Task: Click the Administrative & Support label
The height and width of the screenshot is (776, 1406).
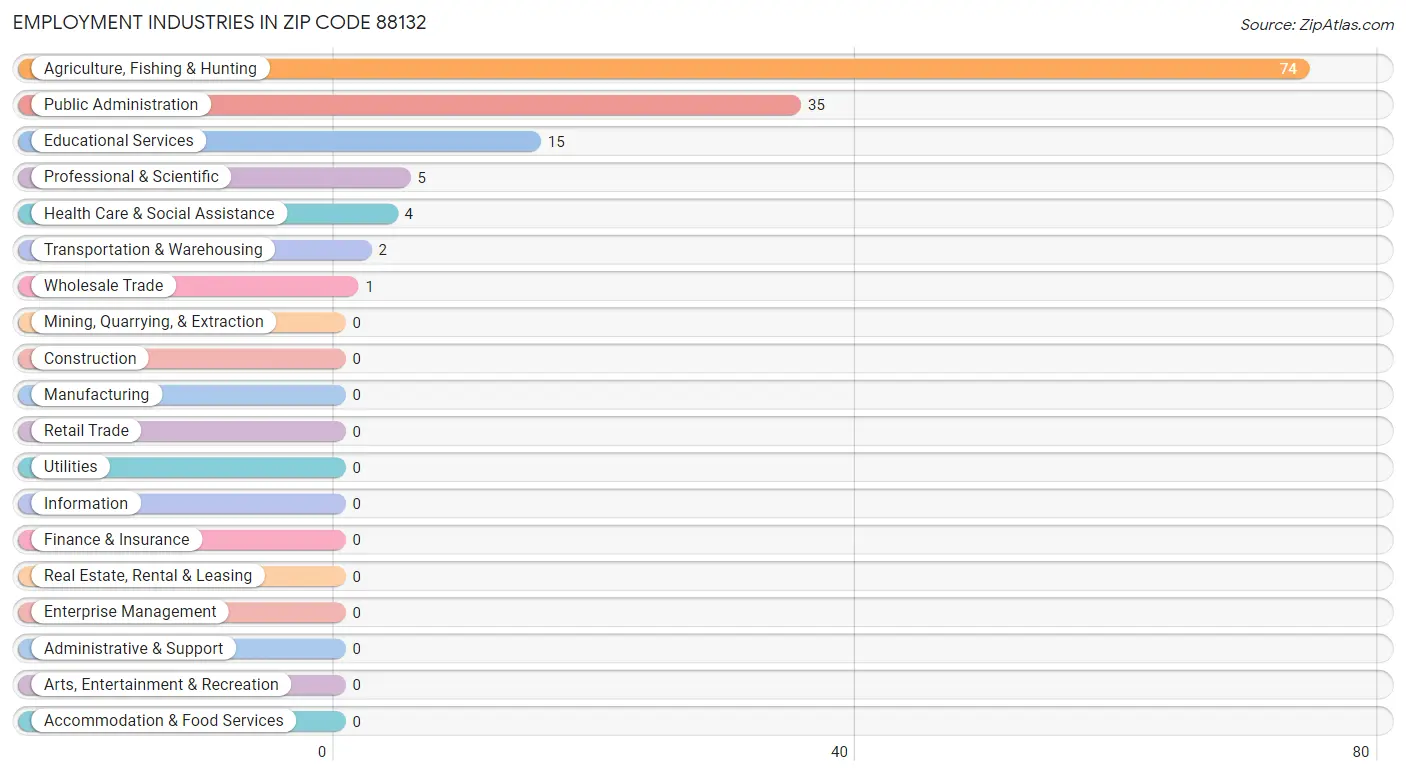Action: click(x=134, y=649)
